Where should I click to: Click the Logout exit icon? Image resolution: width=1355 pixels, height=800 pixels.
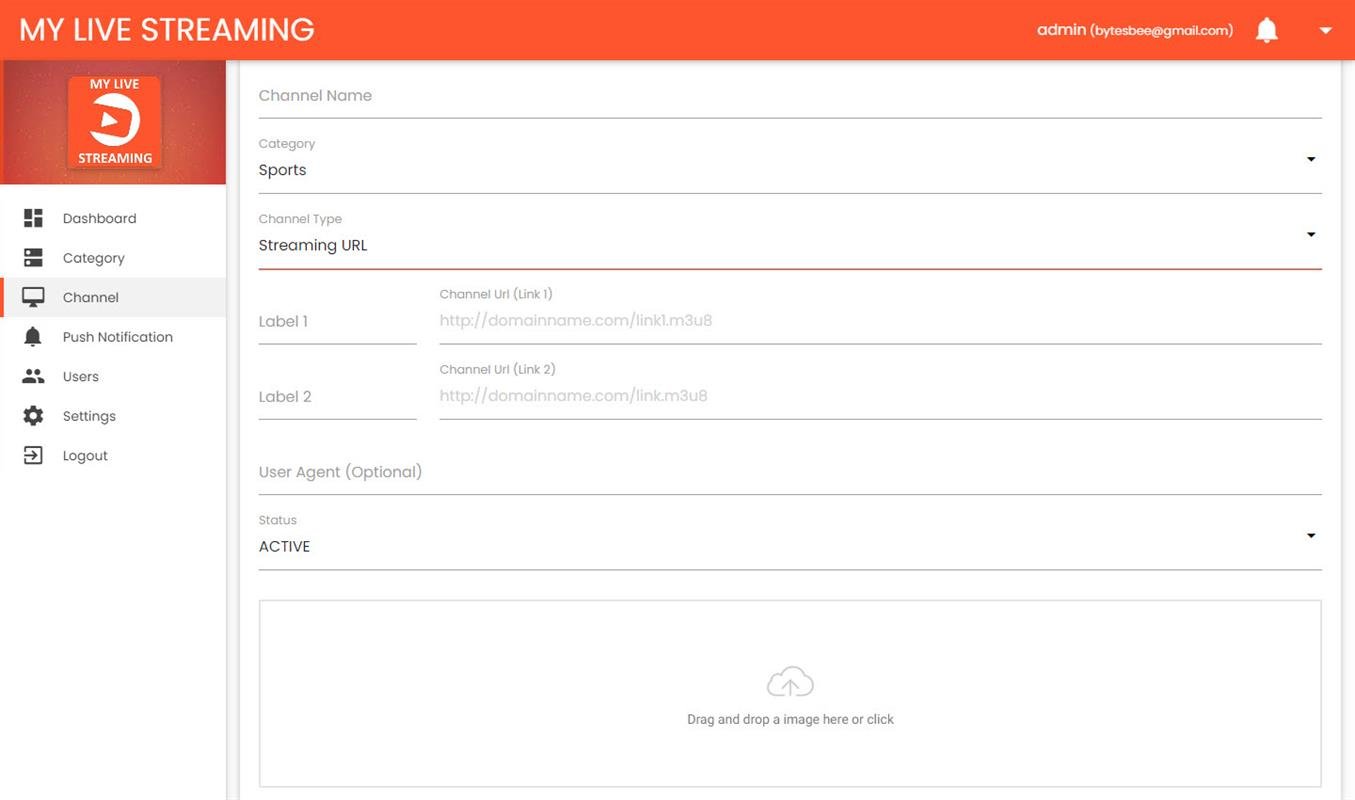33,455
